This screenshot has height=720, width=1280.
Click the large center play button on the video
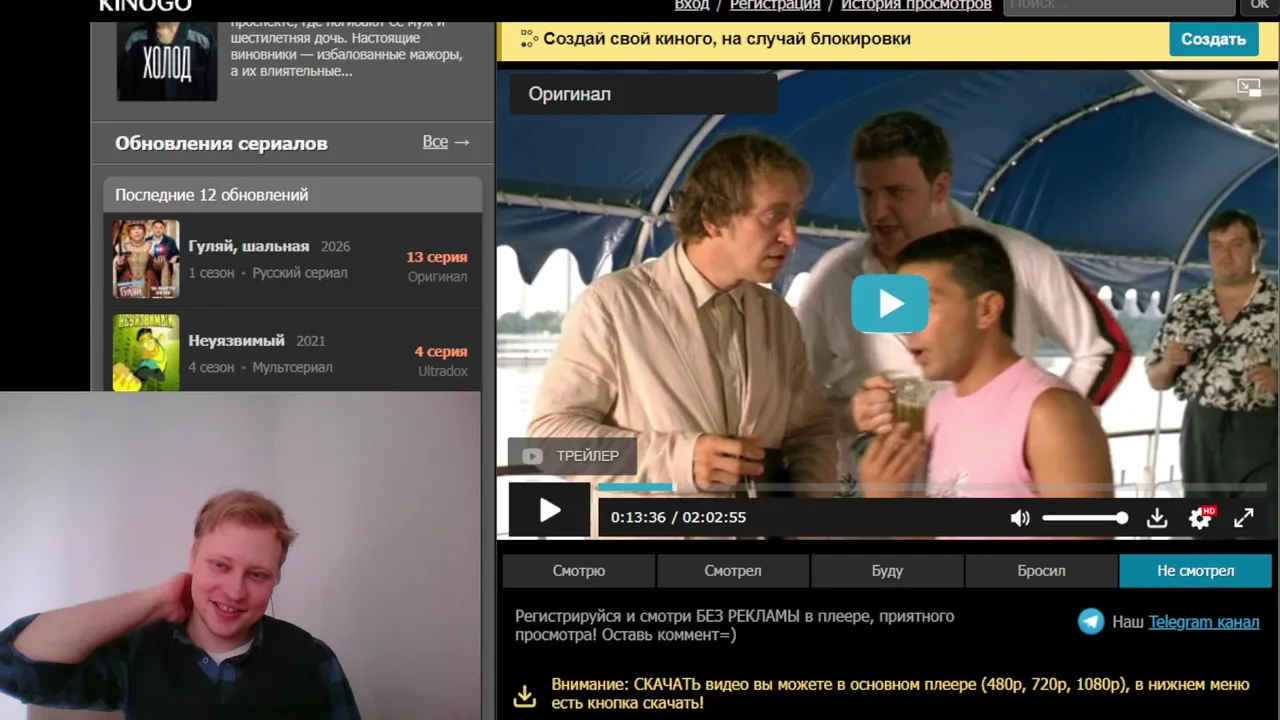(x=890, y=303)
